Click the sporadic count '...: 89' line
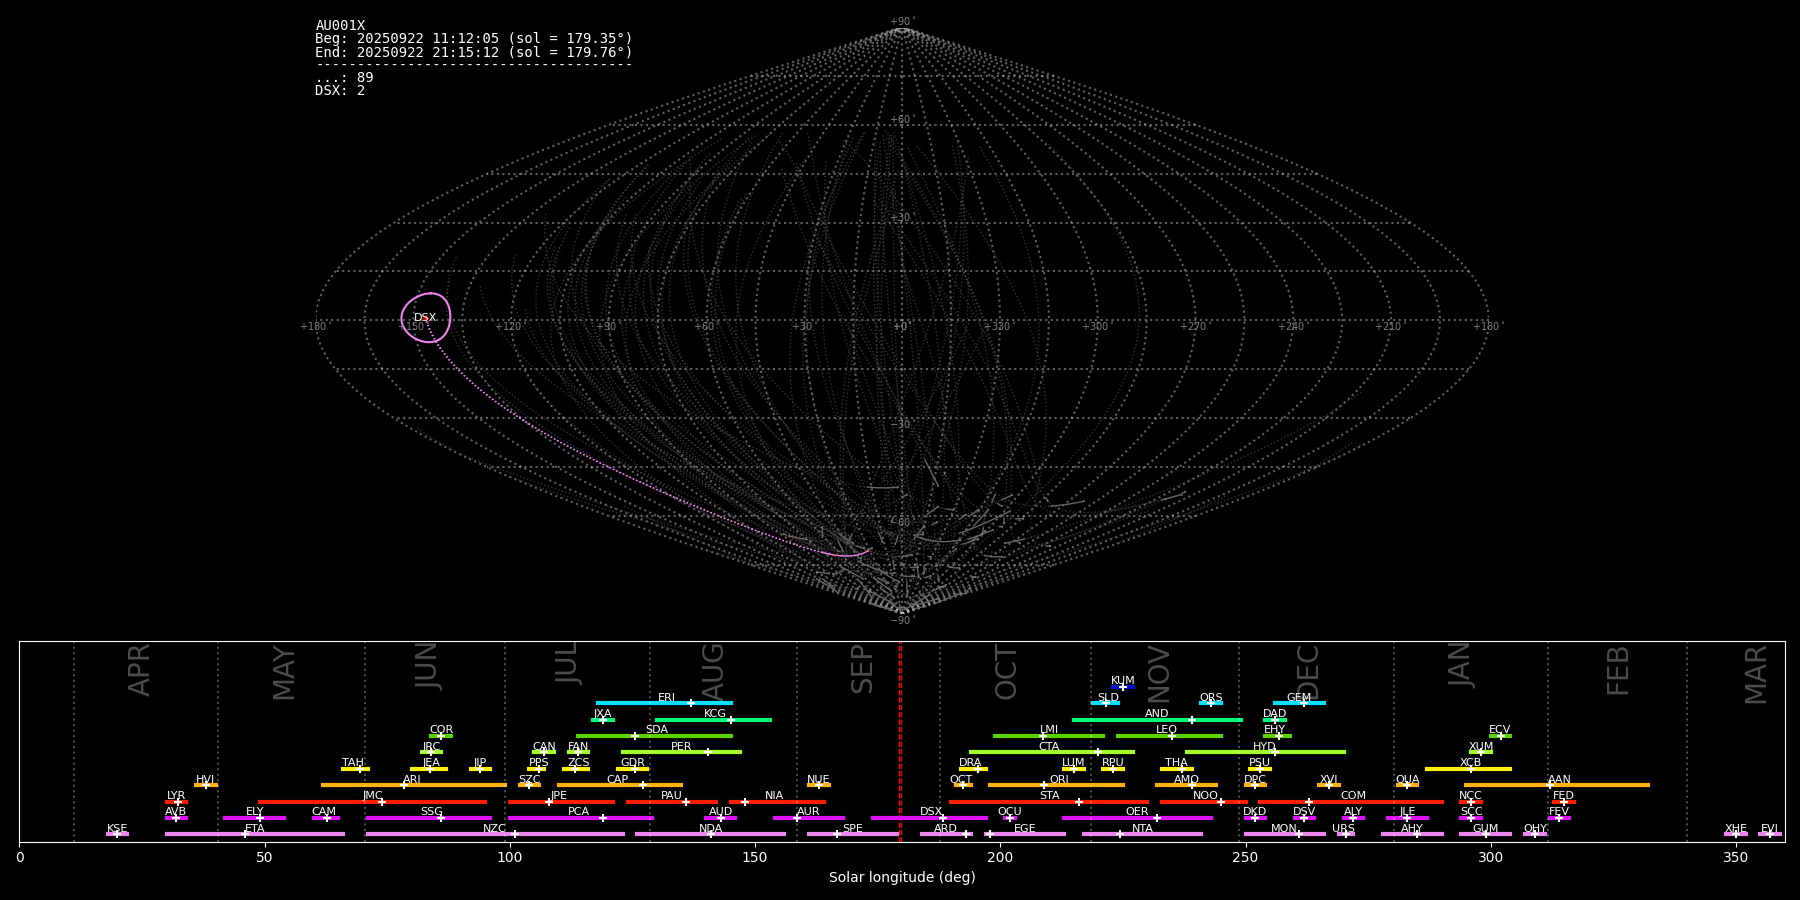 [x=344, y=78]
